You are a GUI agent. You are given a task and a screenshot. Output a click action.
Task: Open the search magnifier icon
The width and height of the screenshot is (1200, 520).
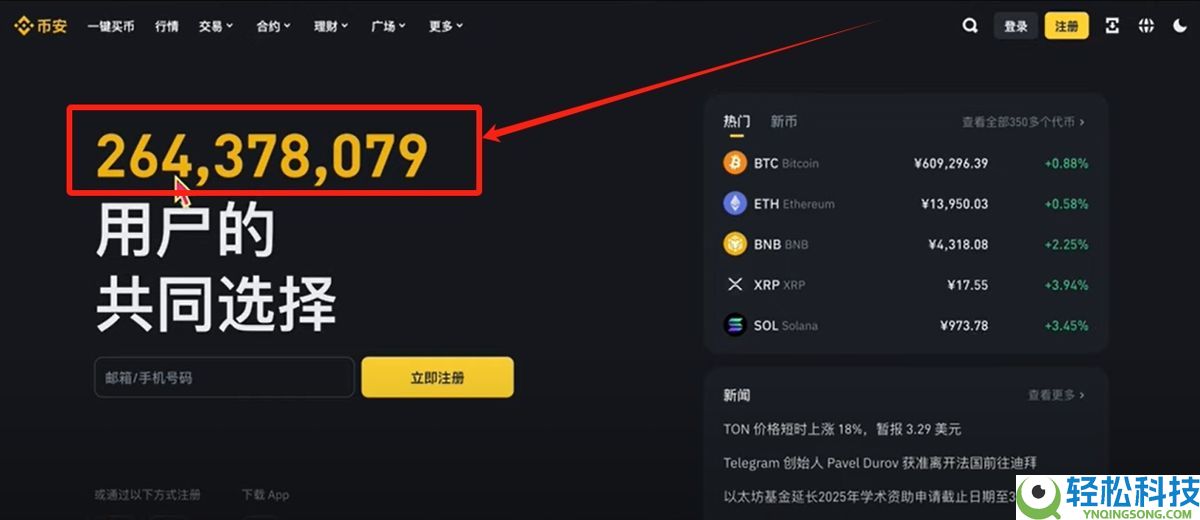pos(970,26)
